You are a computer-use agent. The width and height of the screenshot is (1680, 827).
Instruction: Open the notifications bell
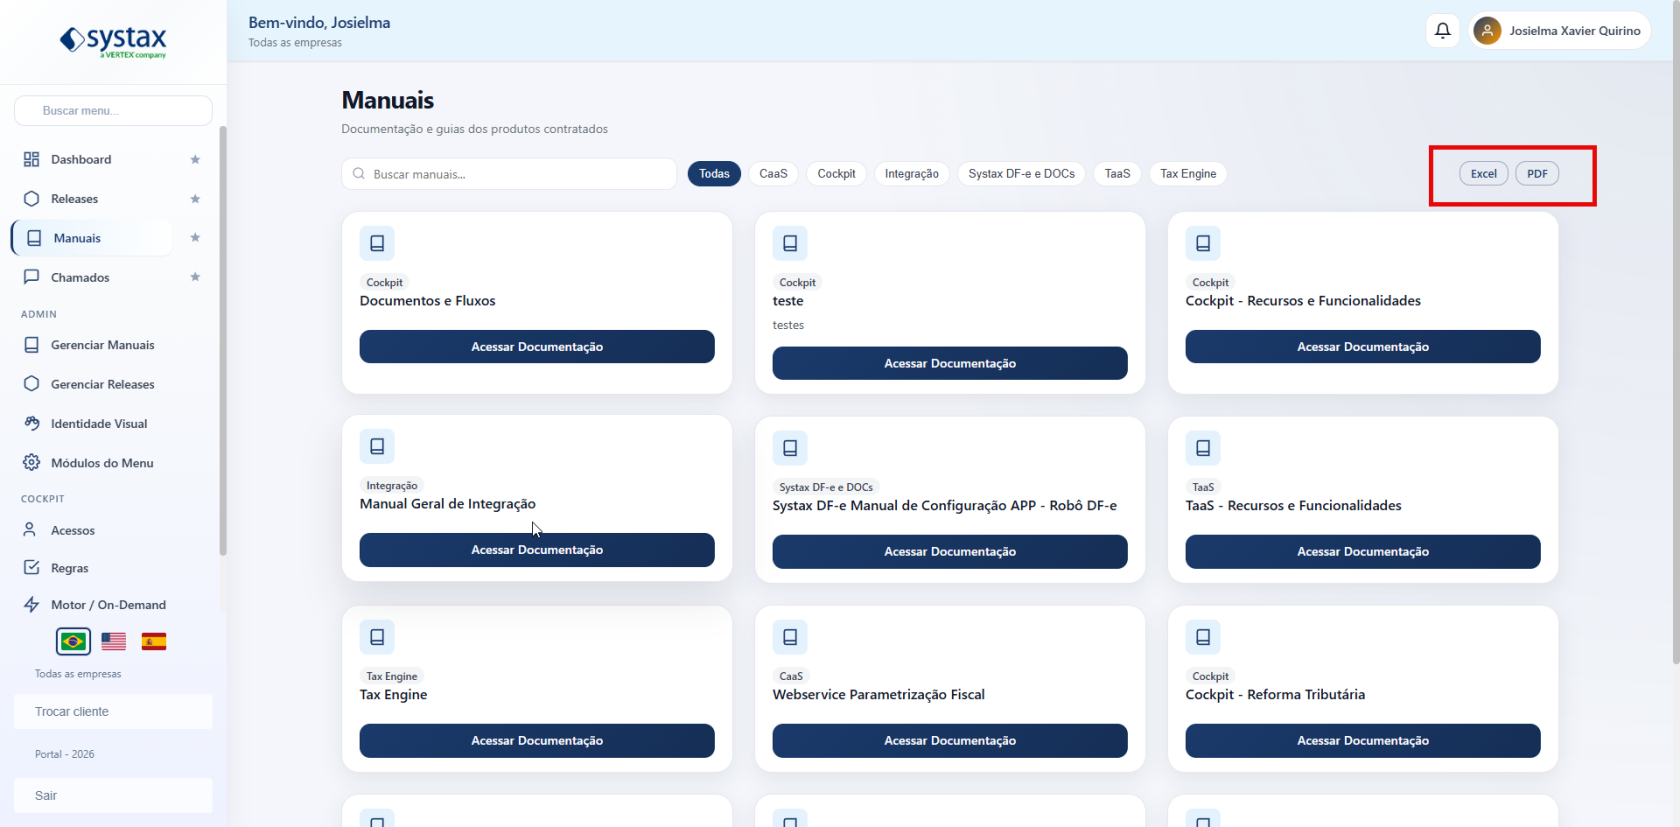1443,31
